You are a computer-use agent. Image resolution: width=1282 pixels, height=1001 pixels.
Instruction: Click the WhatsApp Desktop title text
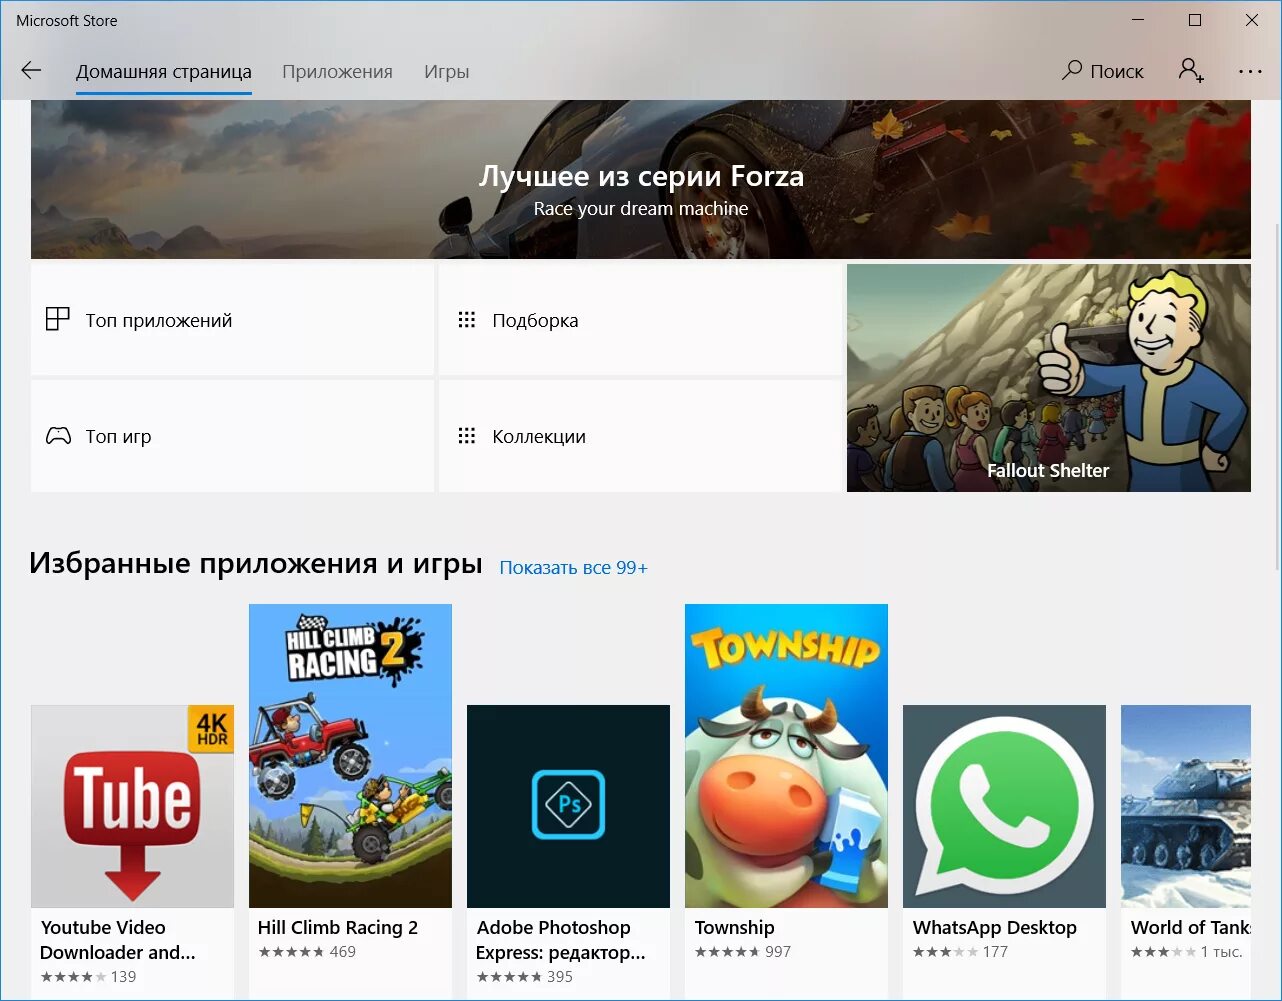click(x=995, y=927)
